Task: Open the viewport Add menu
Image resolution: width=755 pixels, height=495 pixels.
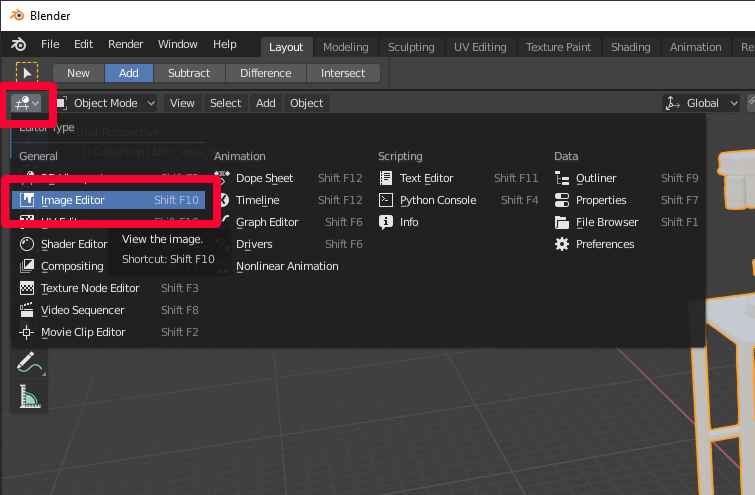Action: [x=265, y=103]
